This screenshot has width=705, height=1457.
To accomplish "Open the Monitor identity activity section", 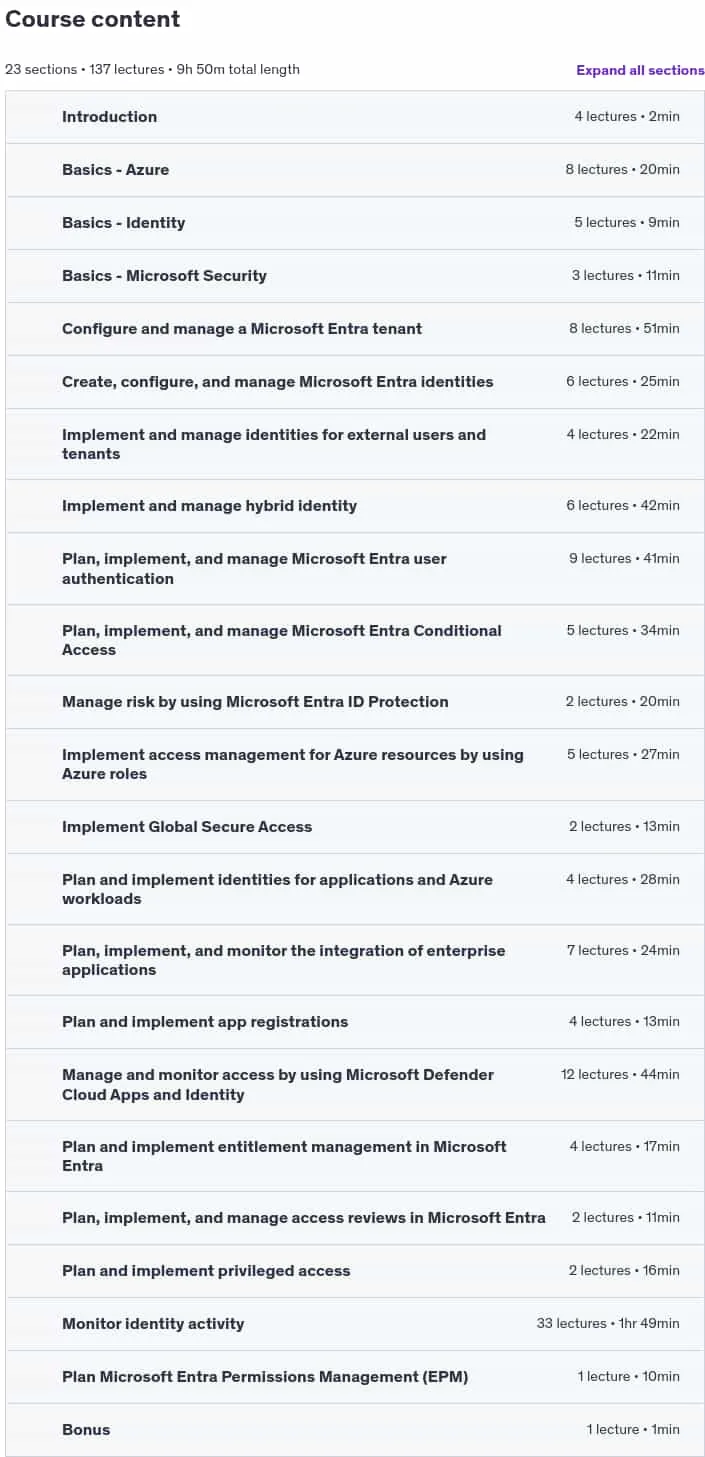I will point(355,1324).
